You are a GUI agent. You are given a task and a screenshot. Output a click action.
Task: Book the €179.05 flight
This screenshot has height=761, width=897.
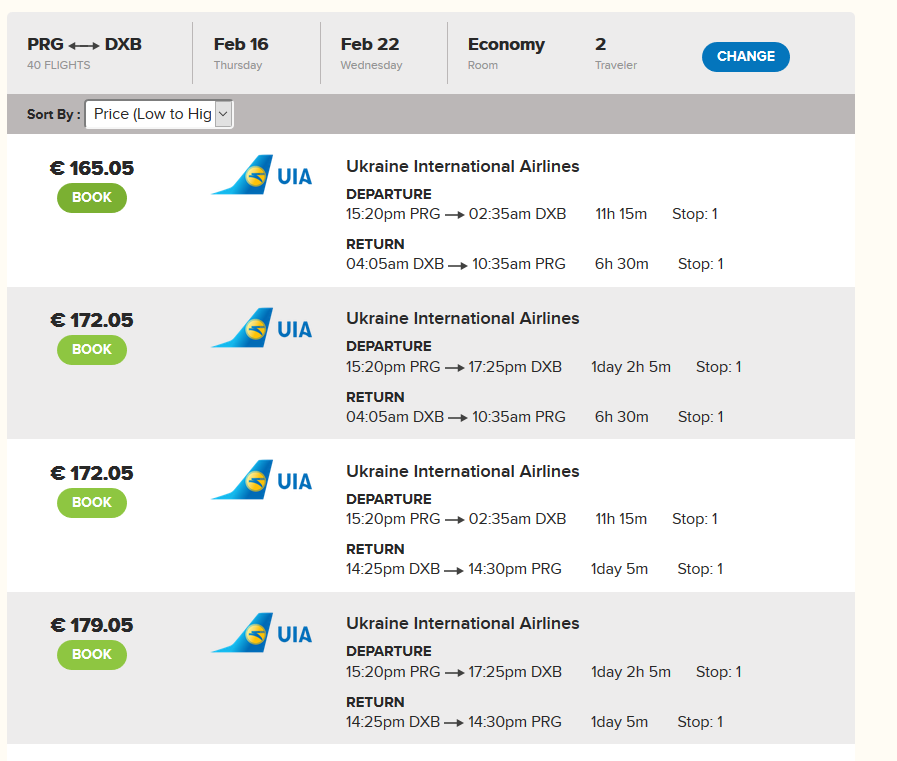(92, 655)
